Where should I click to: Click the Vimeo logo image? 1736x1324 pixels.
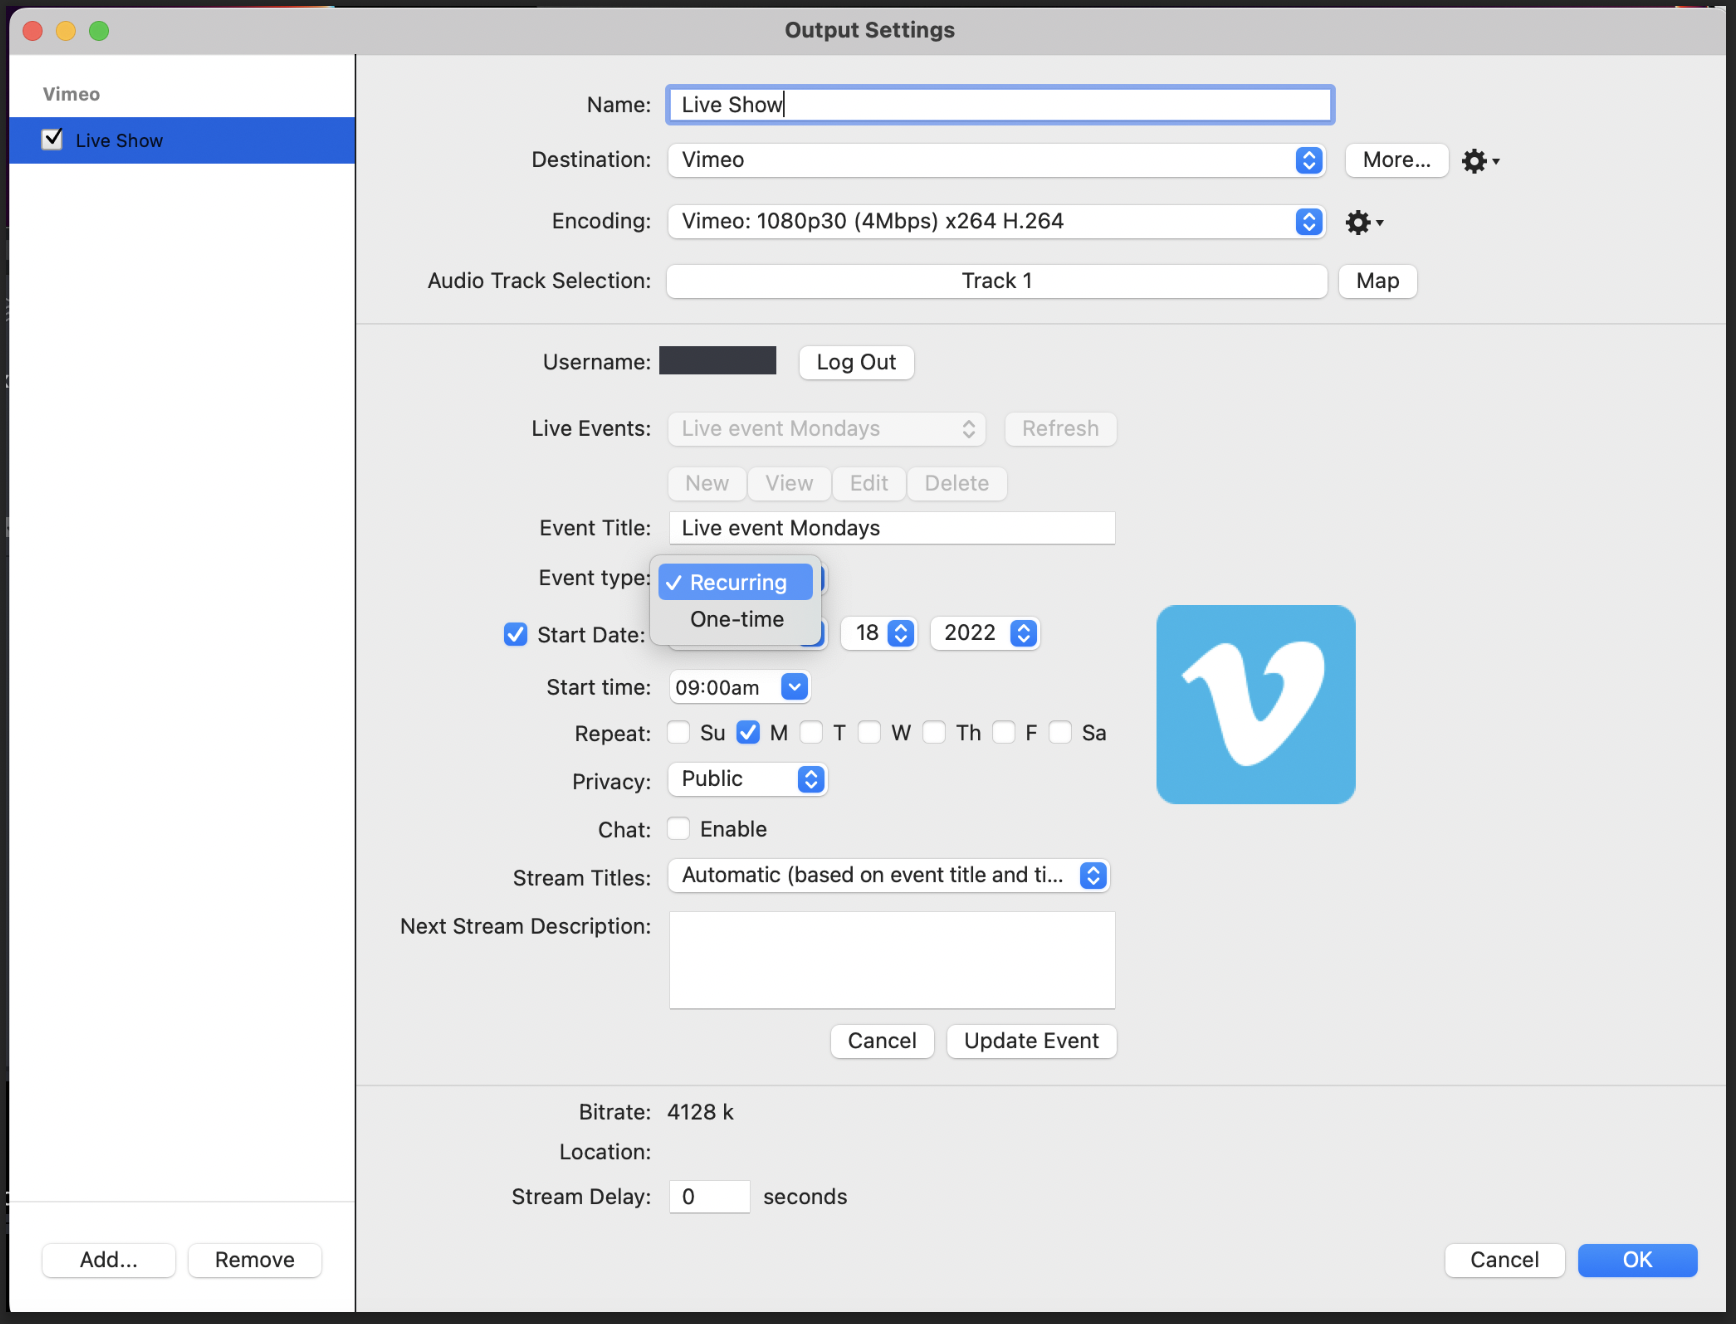1255,704
